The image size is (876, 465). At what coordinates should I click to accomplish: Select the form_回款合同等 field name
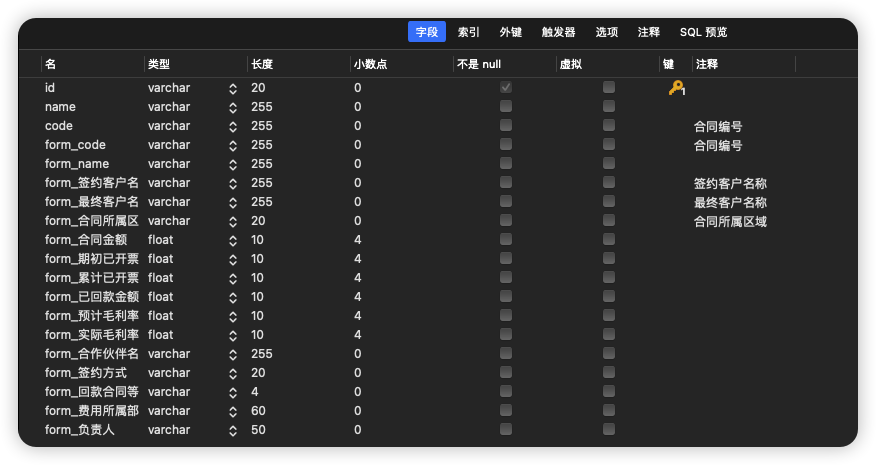click(92, 392)
